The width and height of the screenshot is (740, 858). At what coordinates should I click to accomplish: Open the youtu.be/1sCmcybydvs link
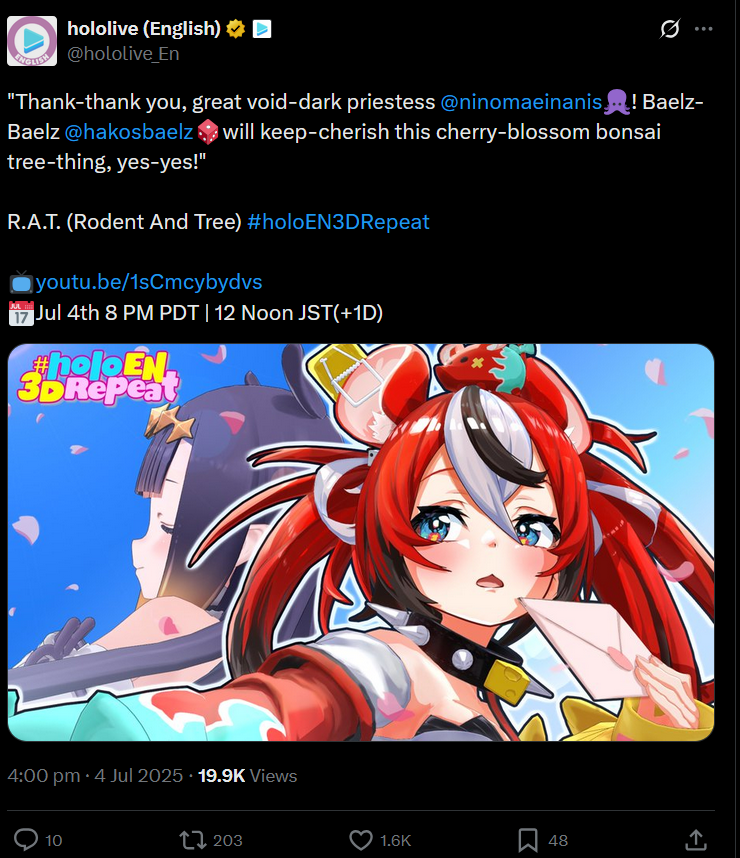(x=149, y=282)
